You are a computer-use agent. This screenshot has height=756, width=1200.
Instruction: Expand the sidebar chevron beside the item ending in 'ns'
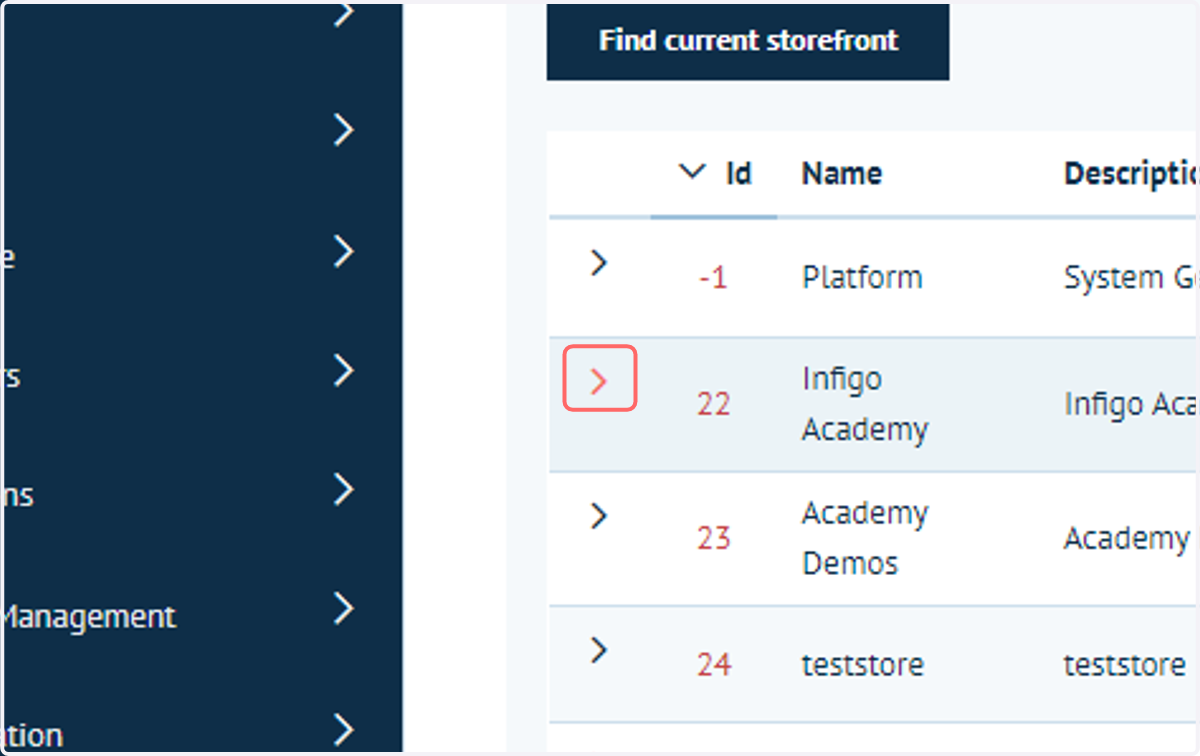point(344,490)
